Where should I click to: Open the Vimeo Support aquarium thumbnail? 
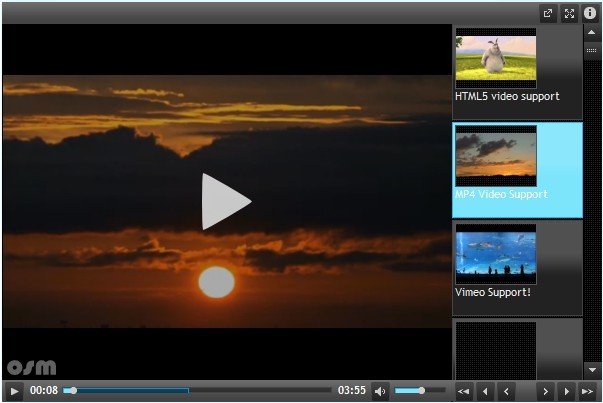click(496, 254)
